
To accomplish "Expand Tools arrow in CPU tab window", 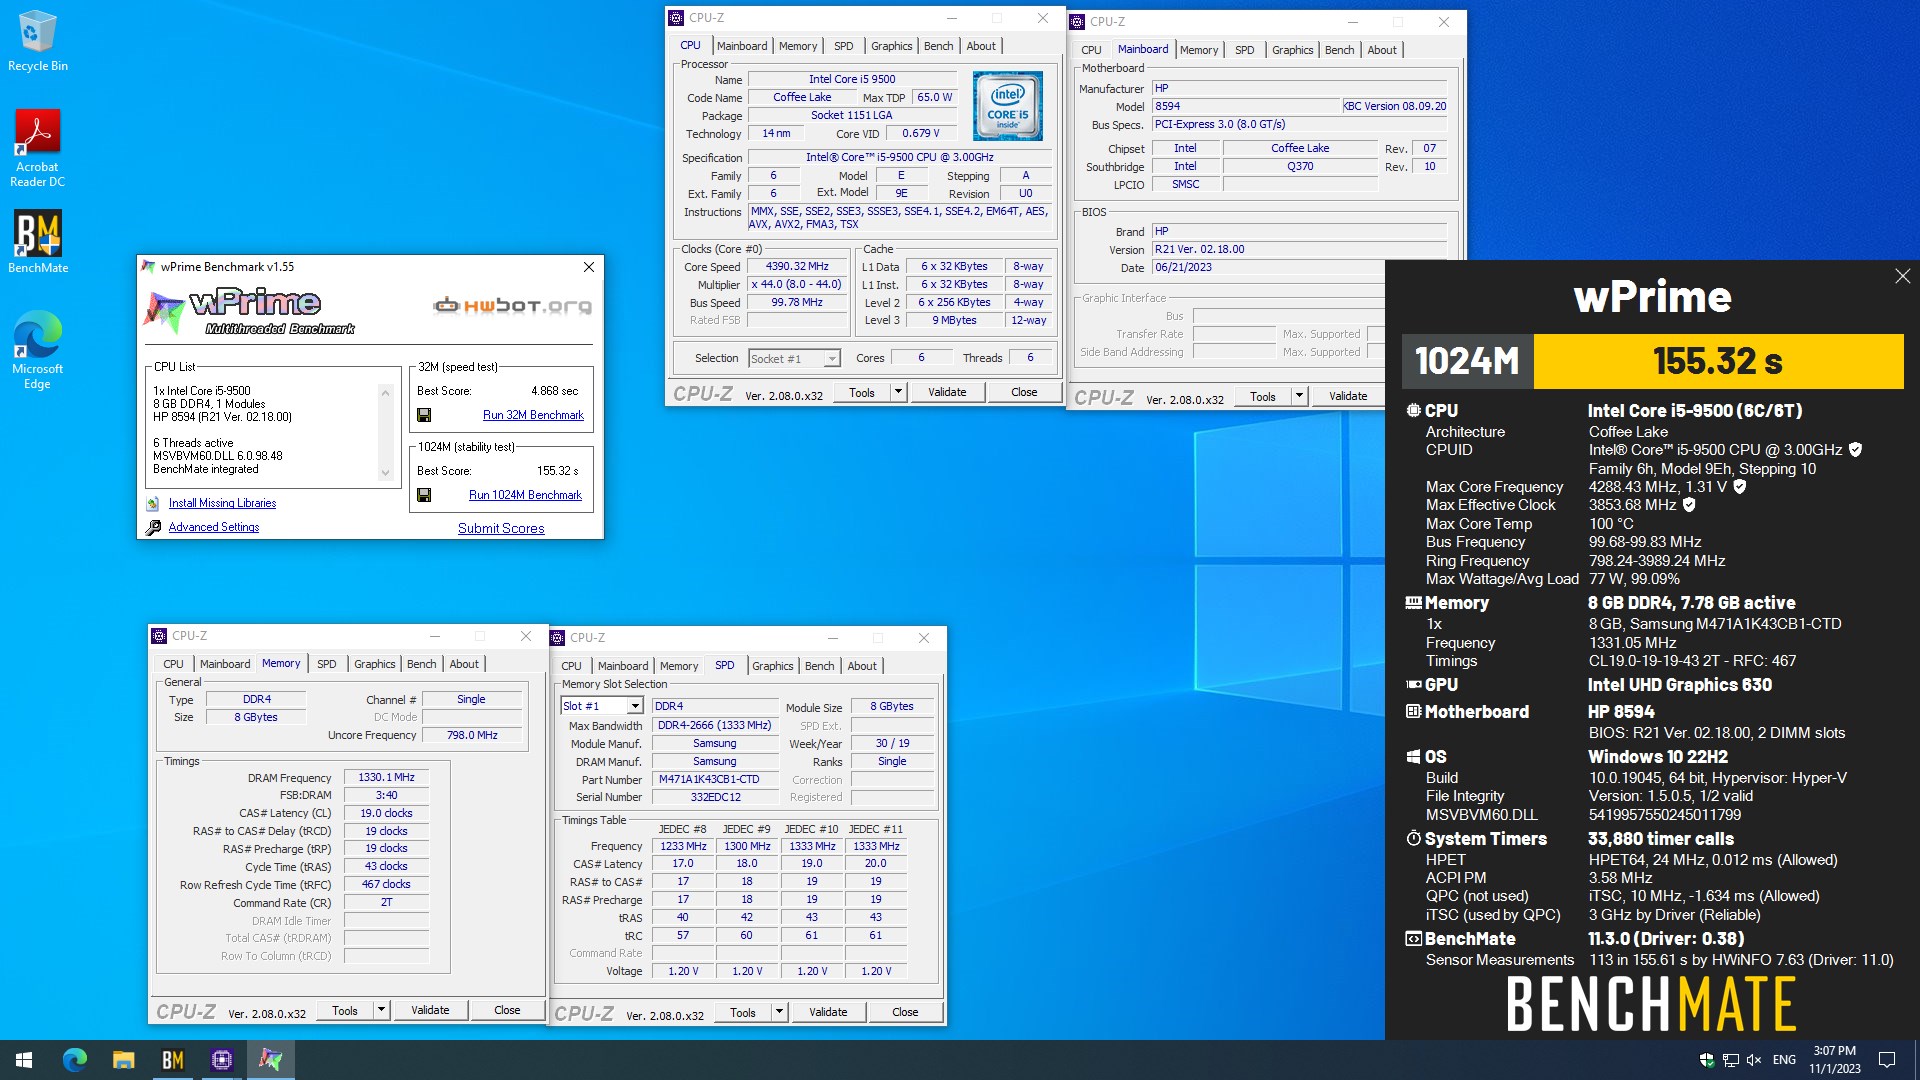I will coord(898,393).
